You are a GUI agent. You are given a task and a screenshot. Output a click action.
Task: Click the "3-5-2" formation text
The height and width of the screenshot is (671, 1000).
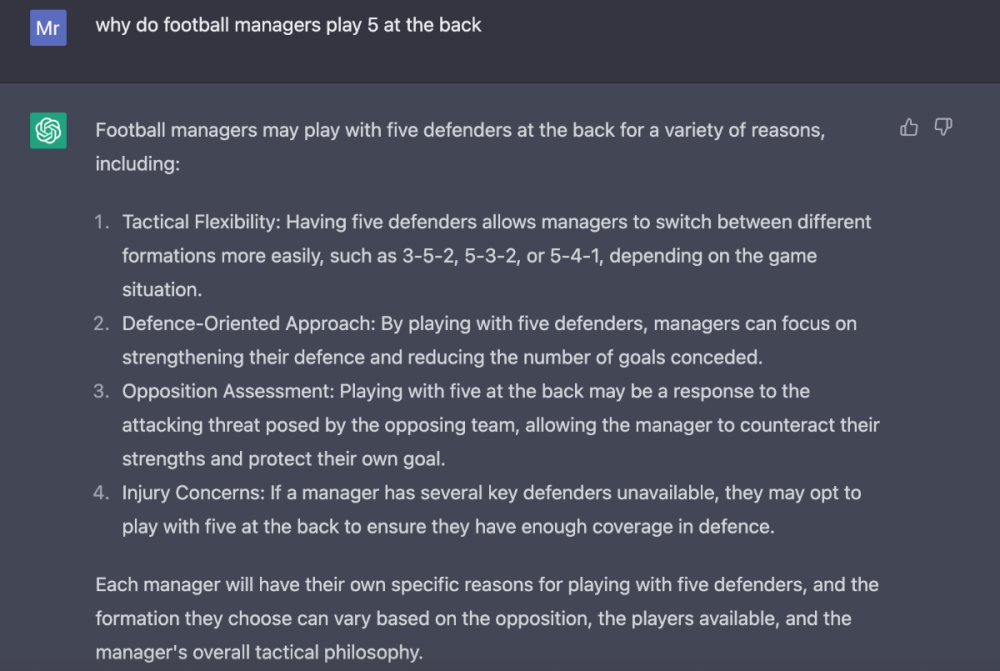coord(427,256)
